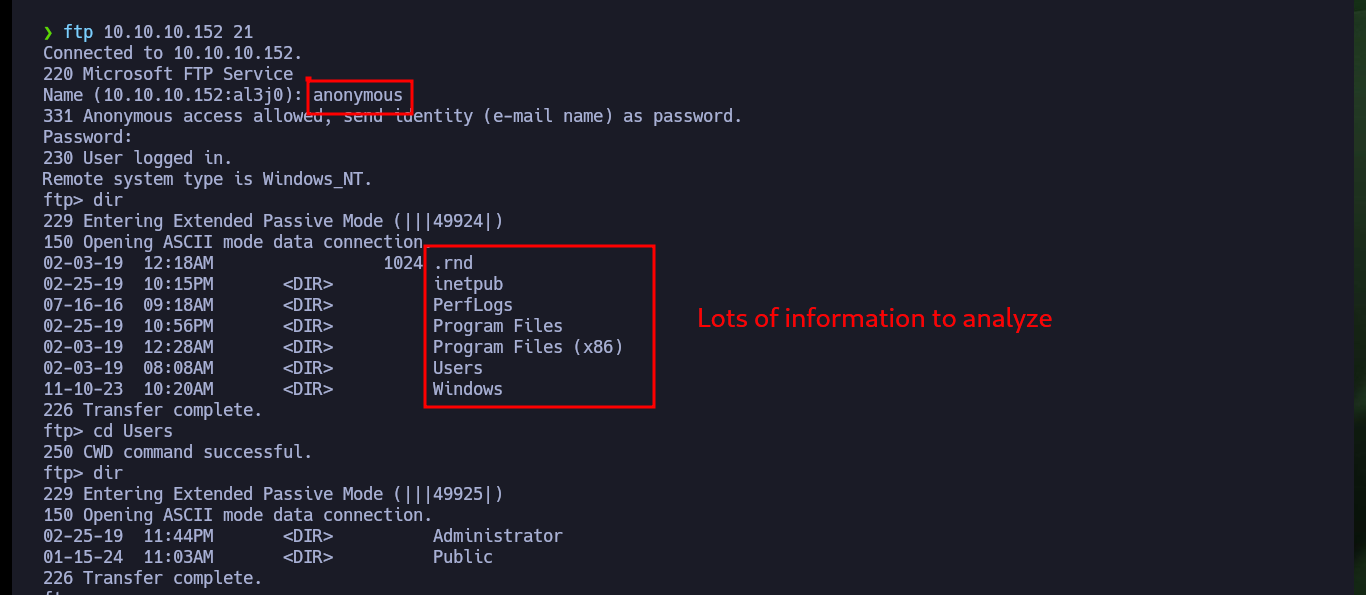Select the 1024 file size value
1366x595 pixels.
point(403,264)
